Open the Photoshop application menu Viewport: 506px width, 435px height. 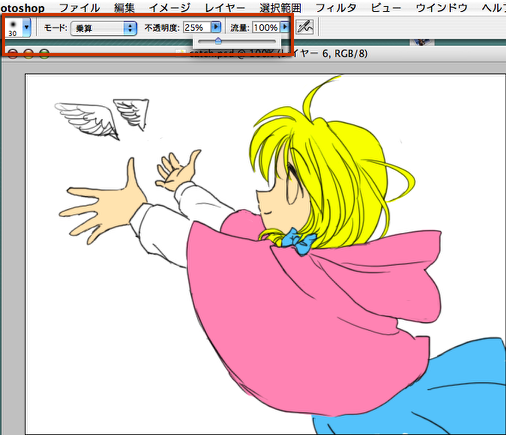(x=22, y=7)
